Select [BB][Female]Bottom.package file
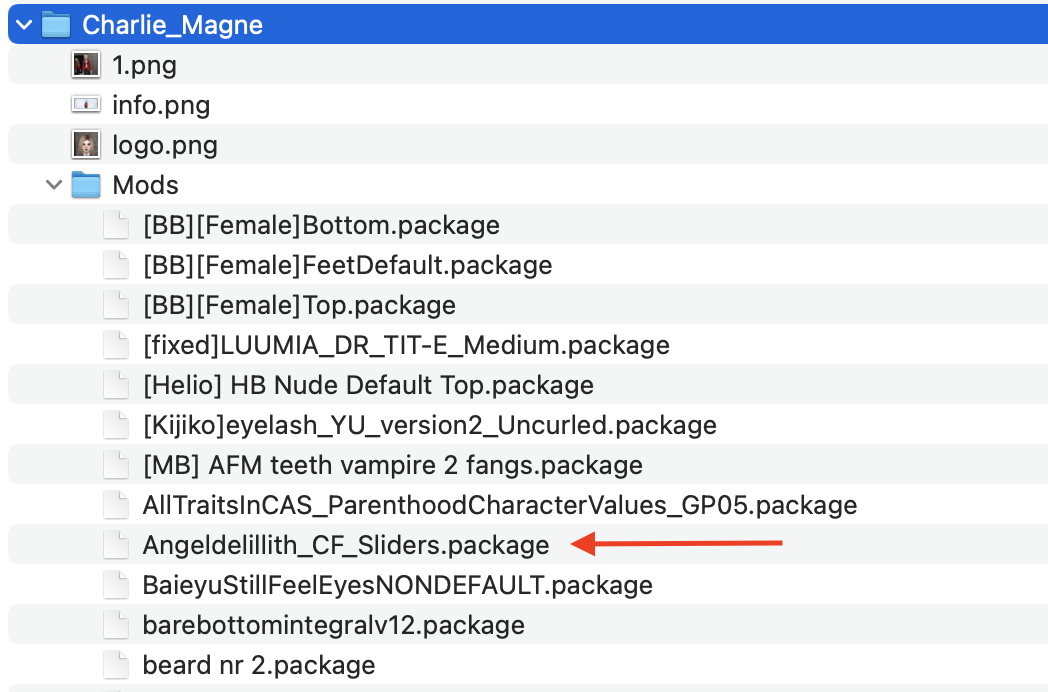 pos(528,225)
